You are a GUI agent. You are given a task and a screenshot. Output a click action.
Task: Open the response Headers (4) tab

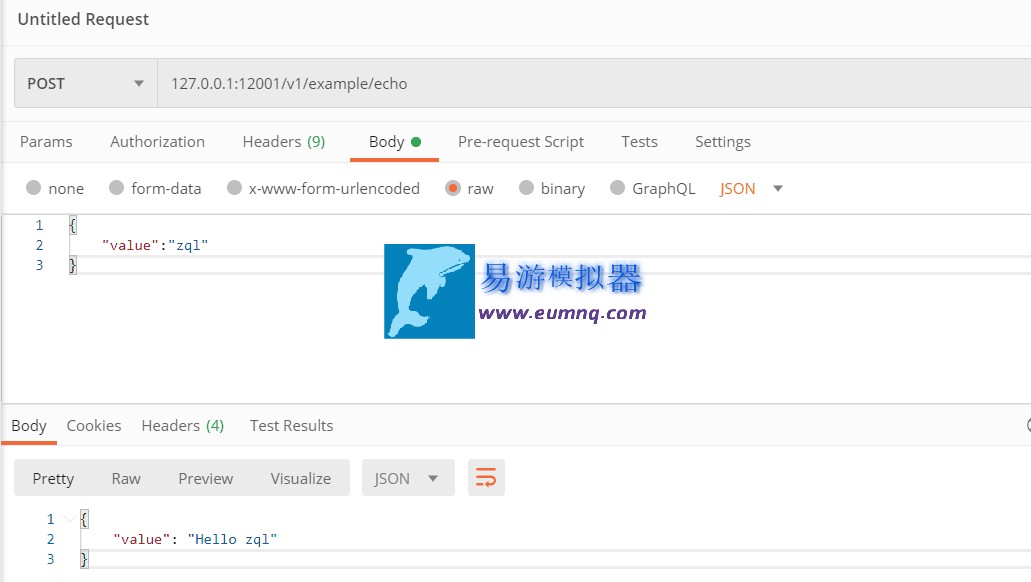tap(183, 426)
